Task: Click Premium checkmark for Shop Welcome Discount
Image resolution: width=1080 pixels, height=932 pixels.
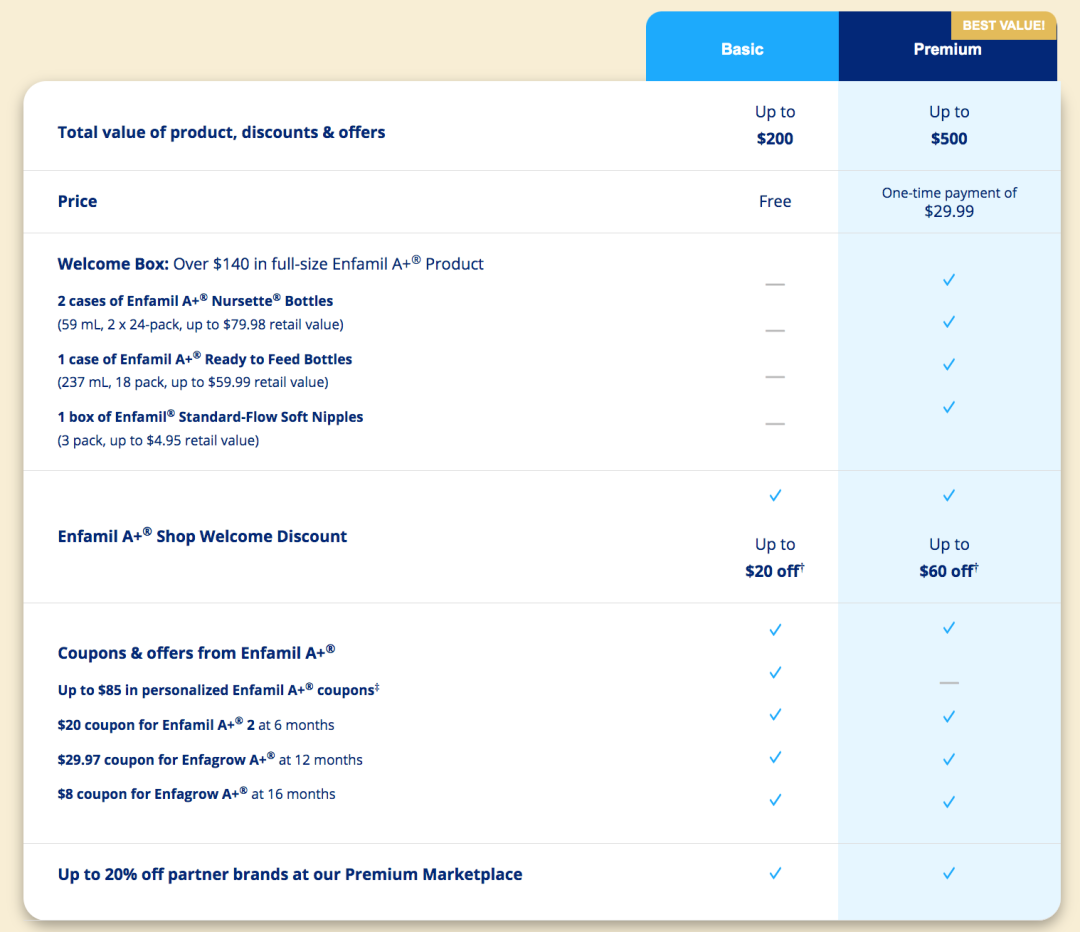Action: point(949,495)
